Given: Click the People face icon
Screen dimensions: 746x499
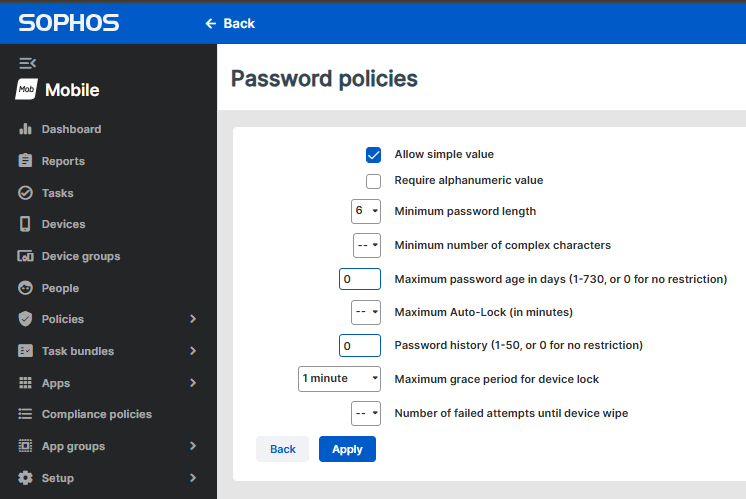Looking at the screenshot, I should tap(25, 288).
